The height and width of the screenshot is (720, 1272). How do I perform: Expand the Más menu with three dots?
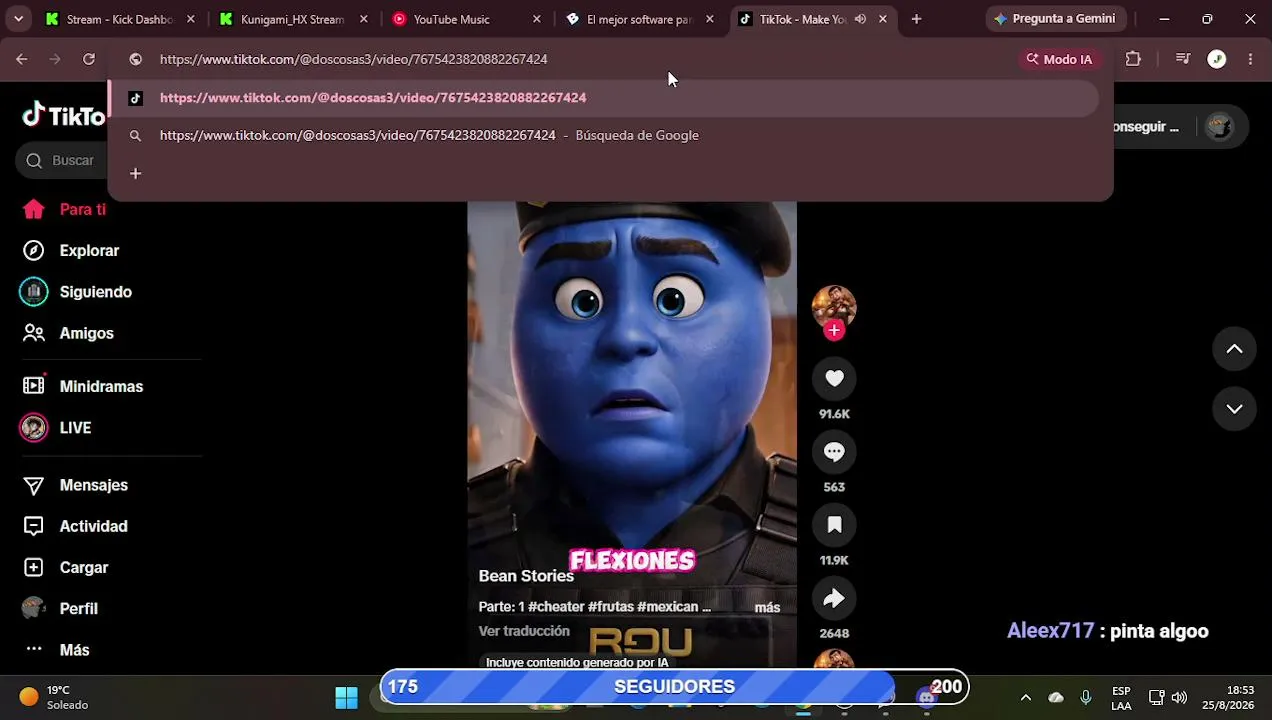click(57, 649)
